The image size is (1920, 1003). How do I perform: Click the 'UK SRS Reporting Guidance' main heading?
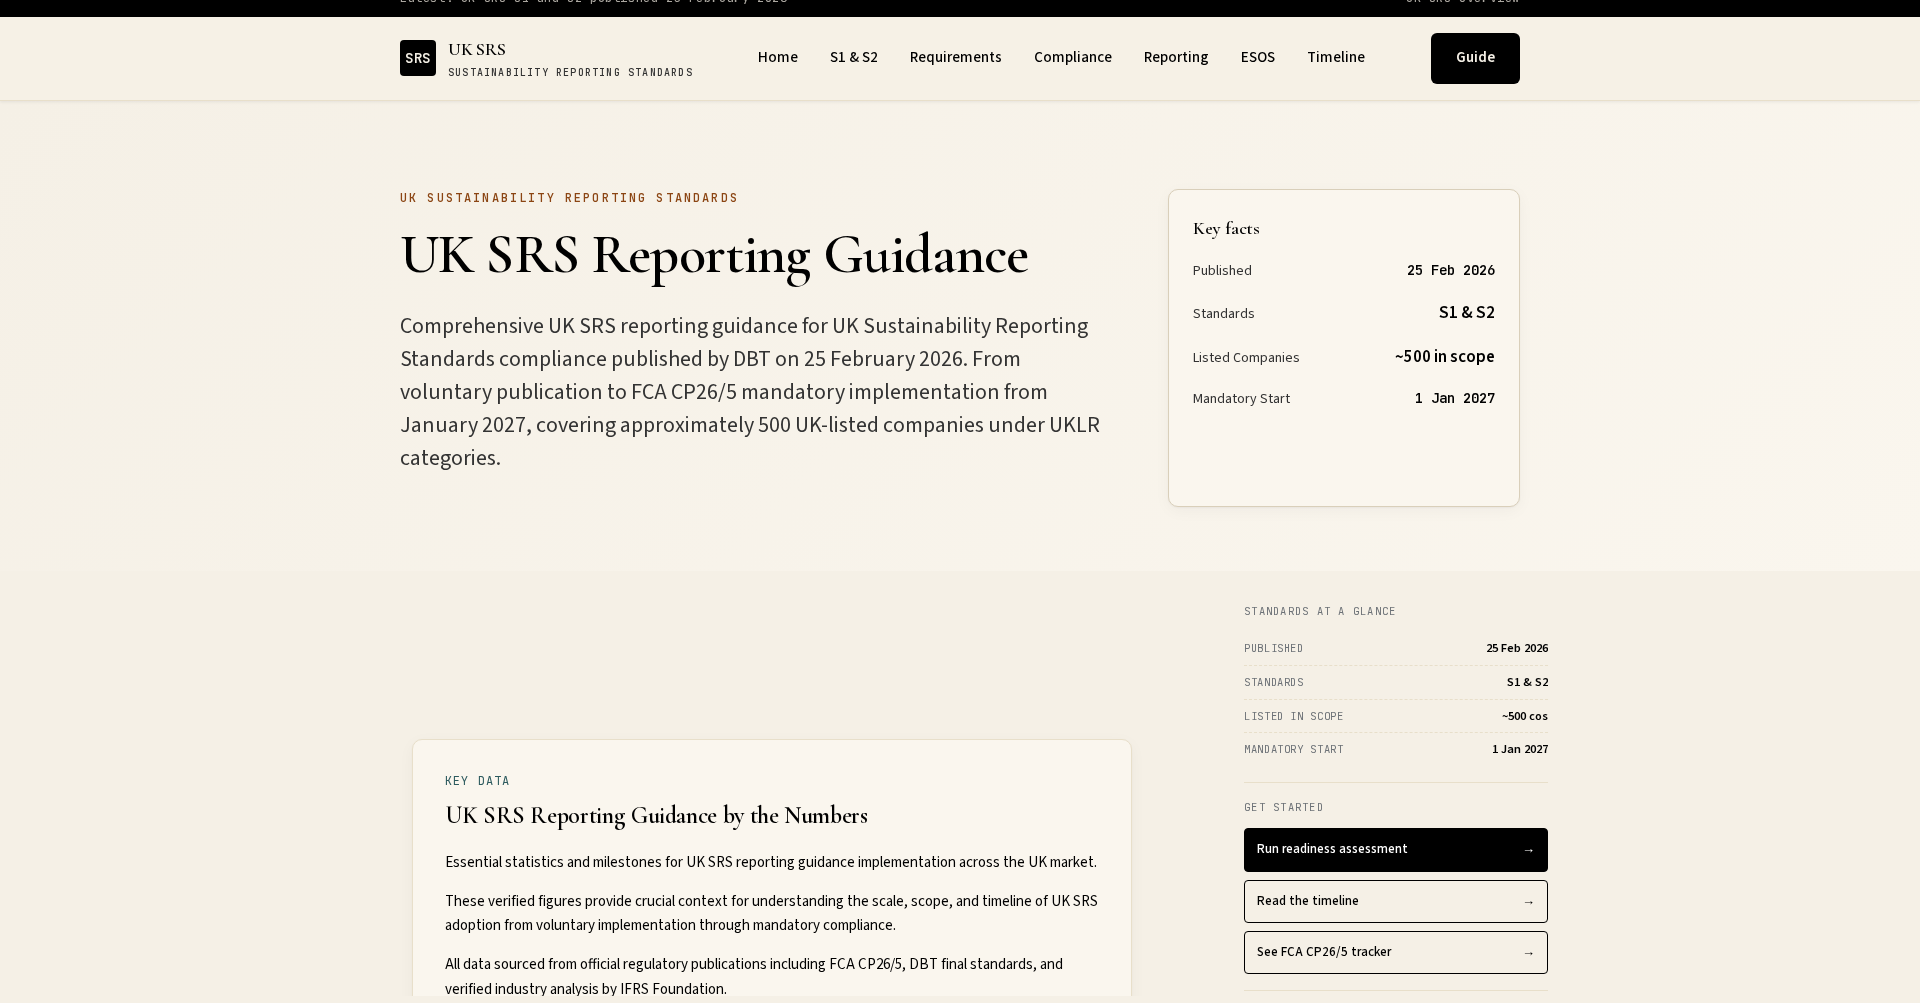tap(714, 255)
